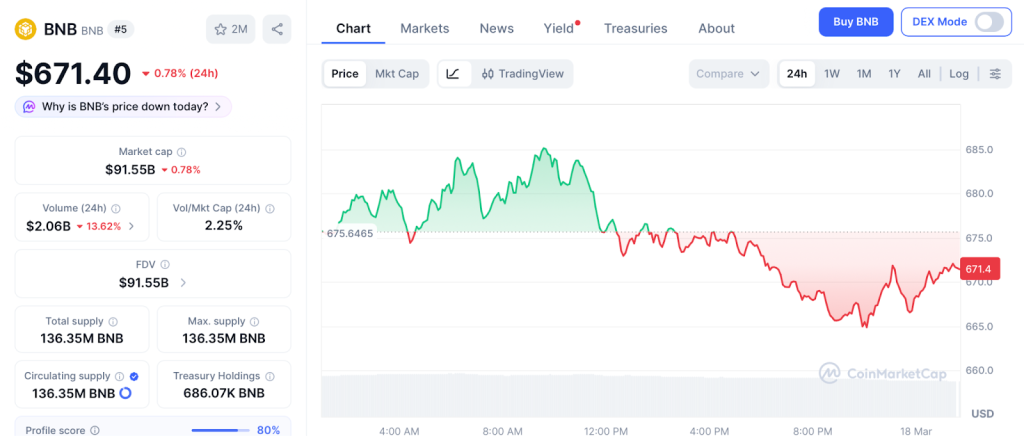Click the Total supply info icon
The image size is (1024, 436).
[113, 321]
